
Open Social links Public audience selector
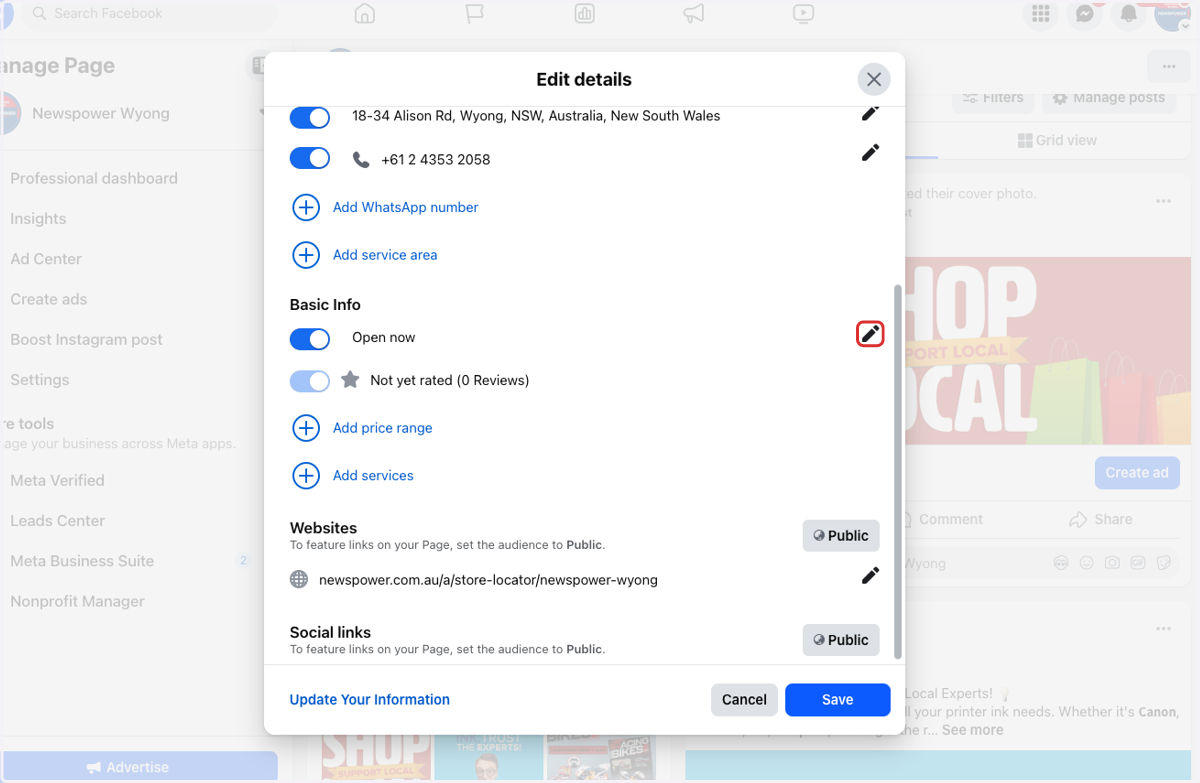pos(841,640)
